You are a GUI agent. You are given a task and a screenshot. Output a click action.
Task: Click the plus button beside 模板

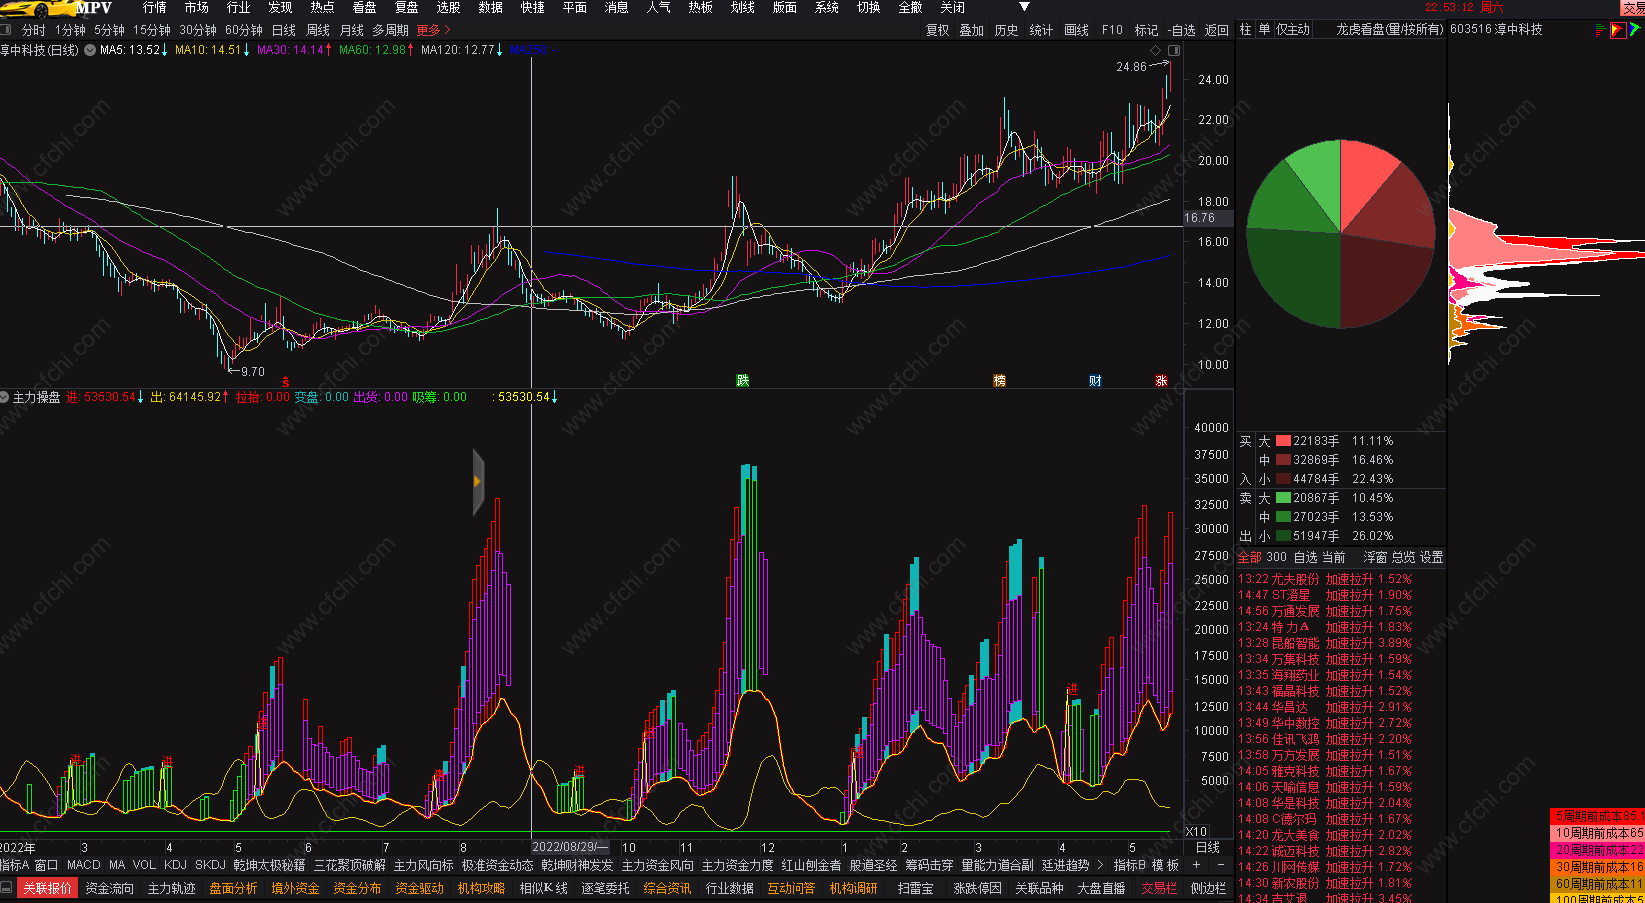pos(1196,865)
